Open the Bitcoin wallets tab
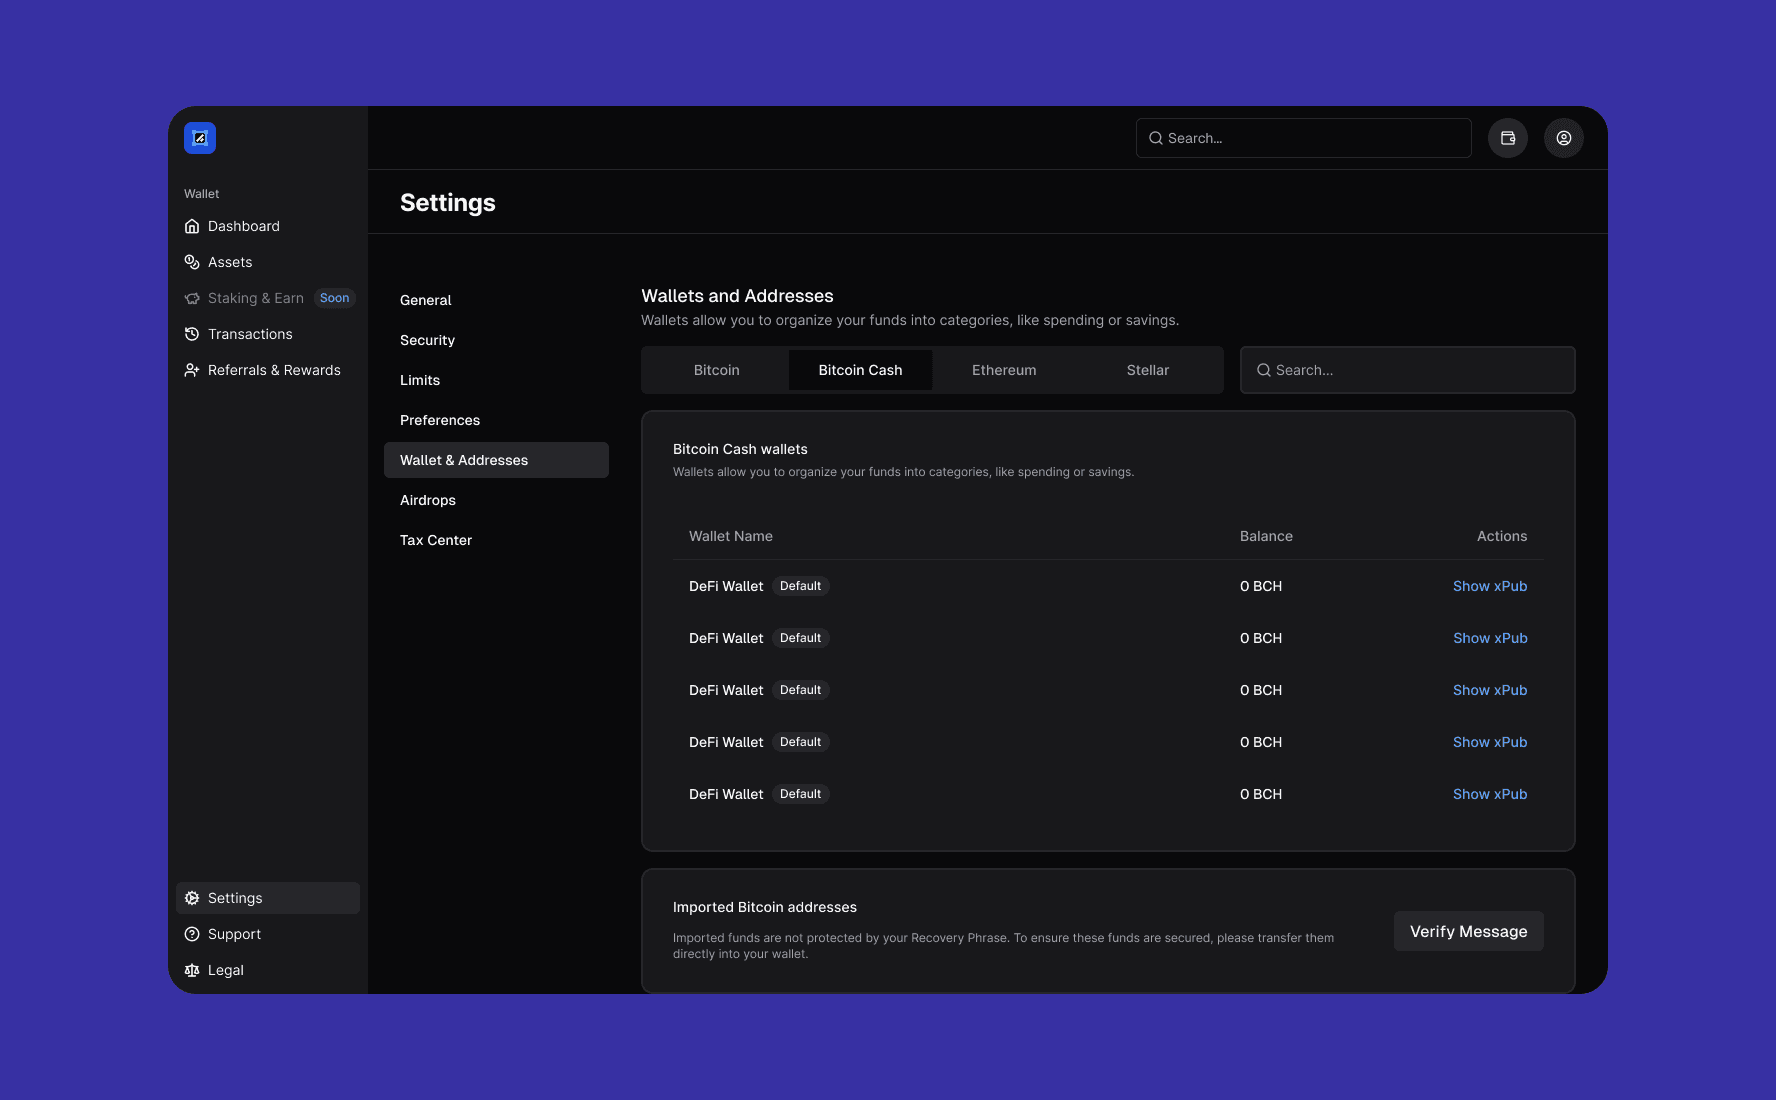 (x=716, y=369)
